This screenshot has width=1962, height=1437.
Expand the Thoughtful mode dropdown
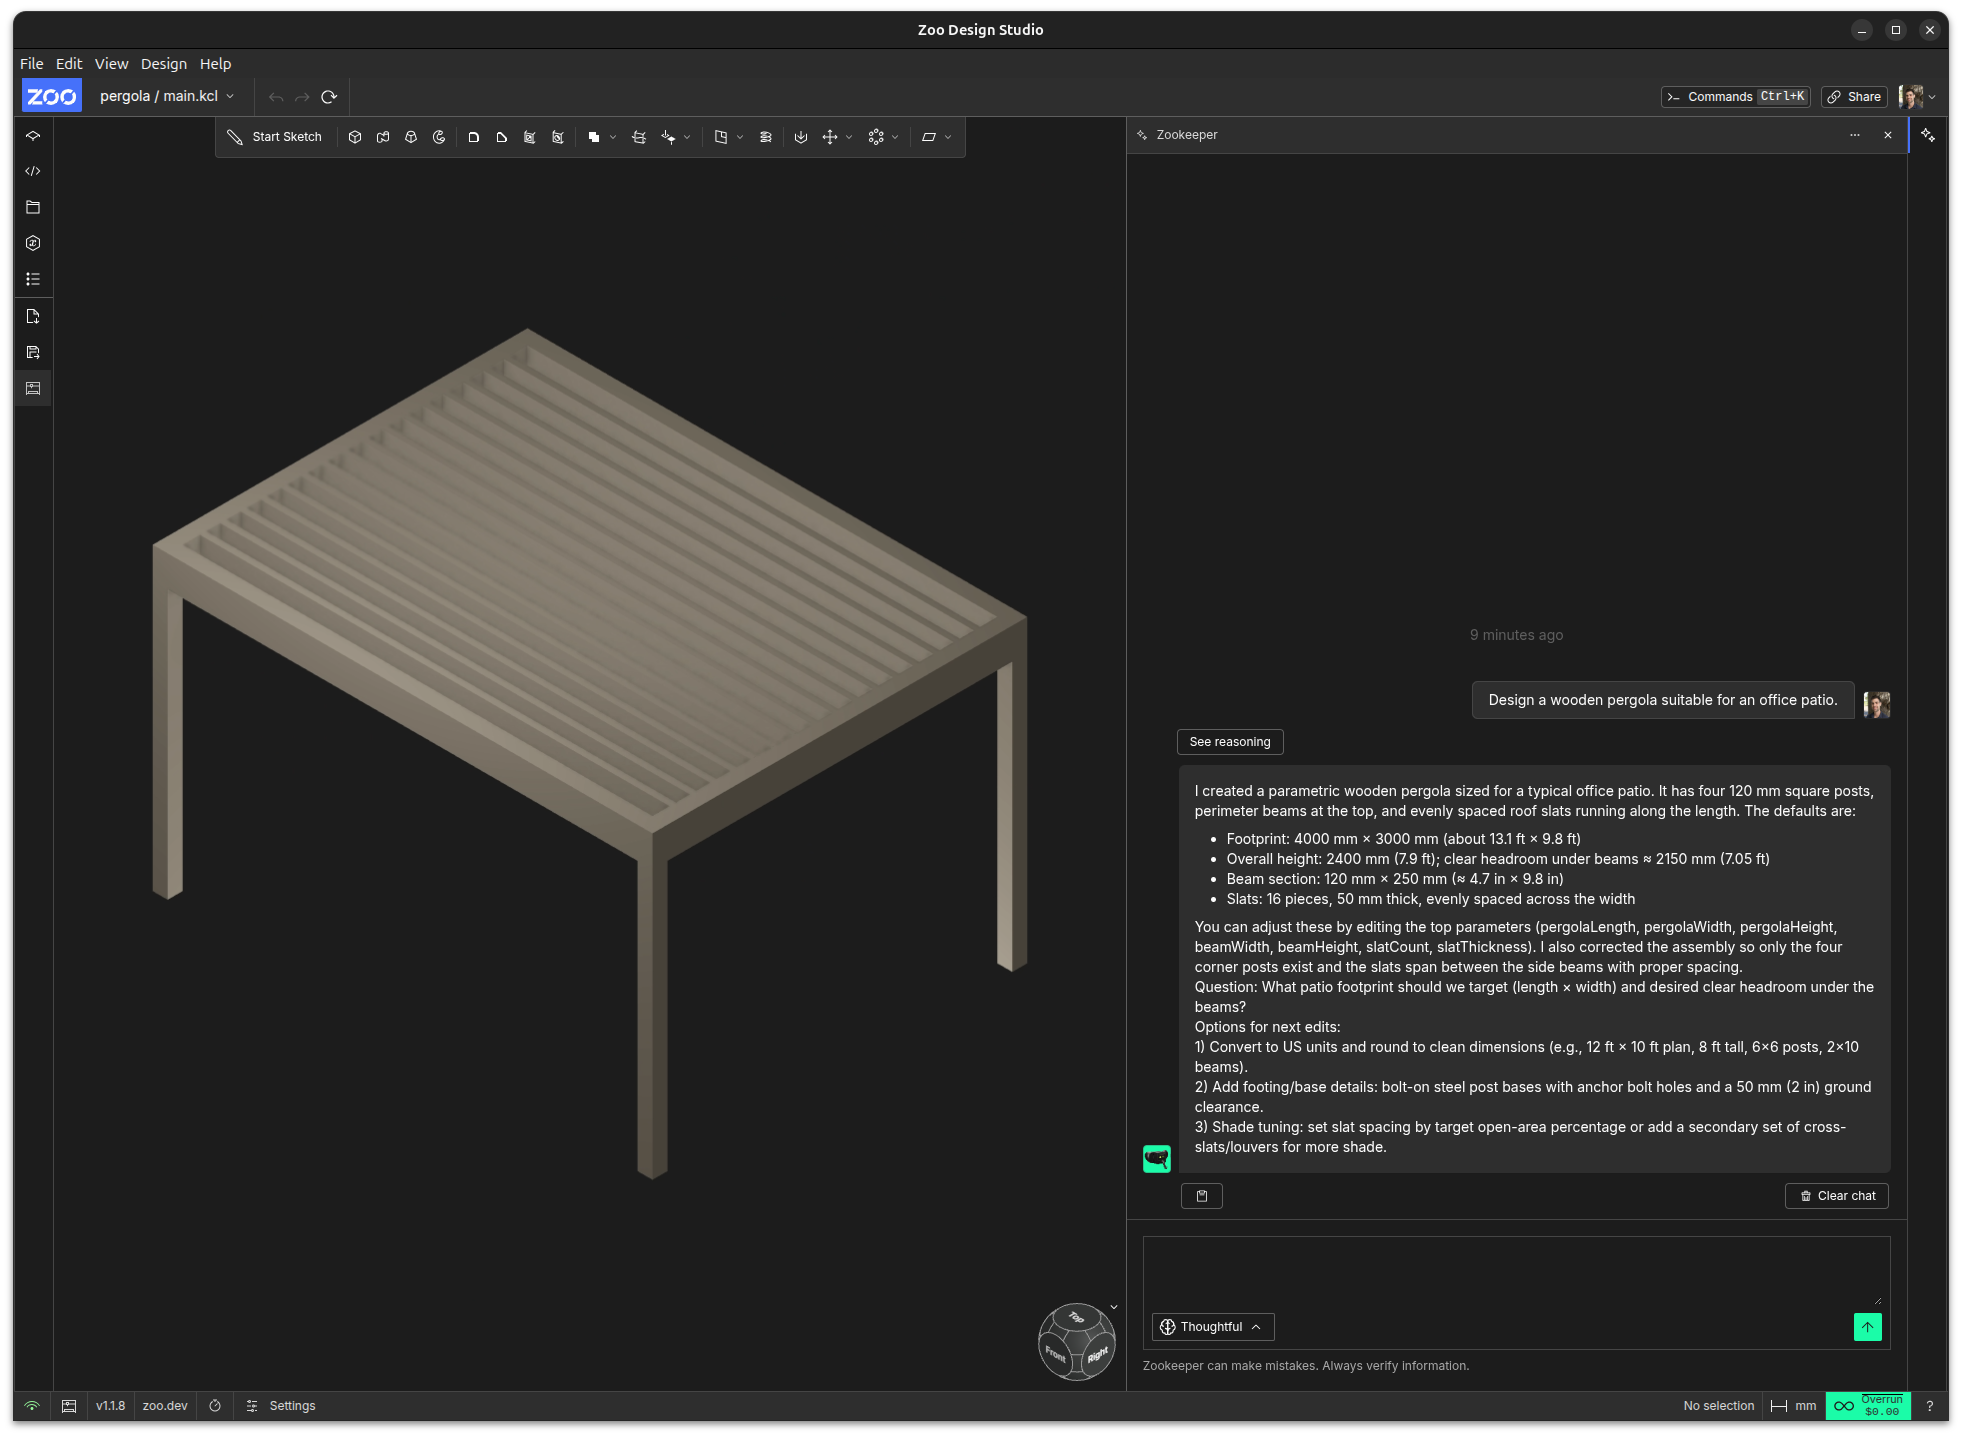click(x=1213, y=1327)
